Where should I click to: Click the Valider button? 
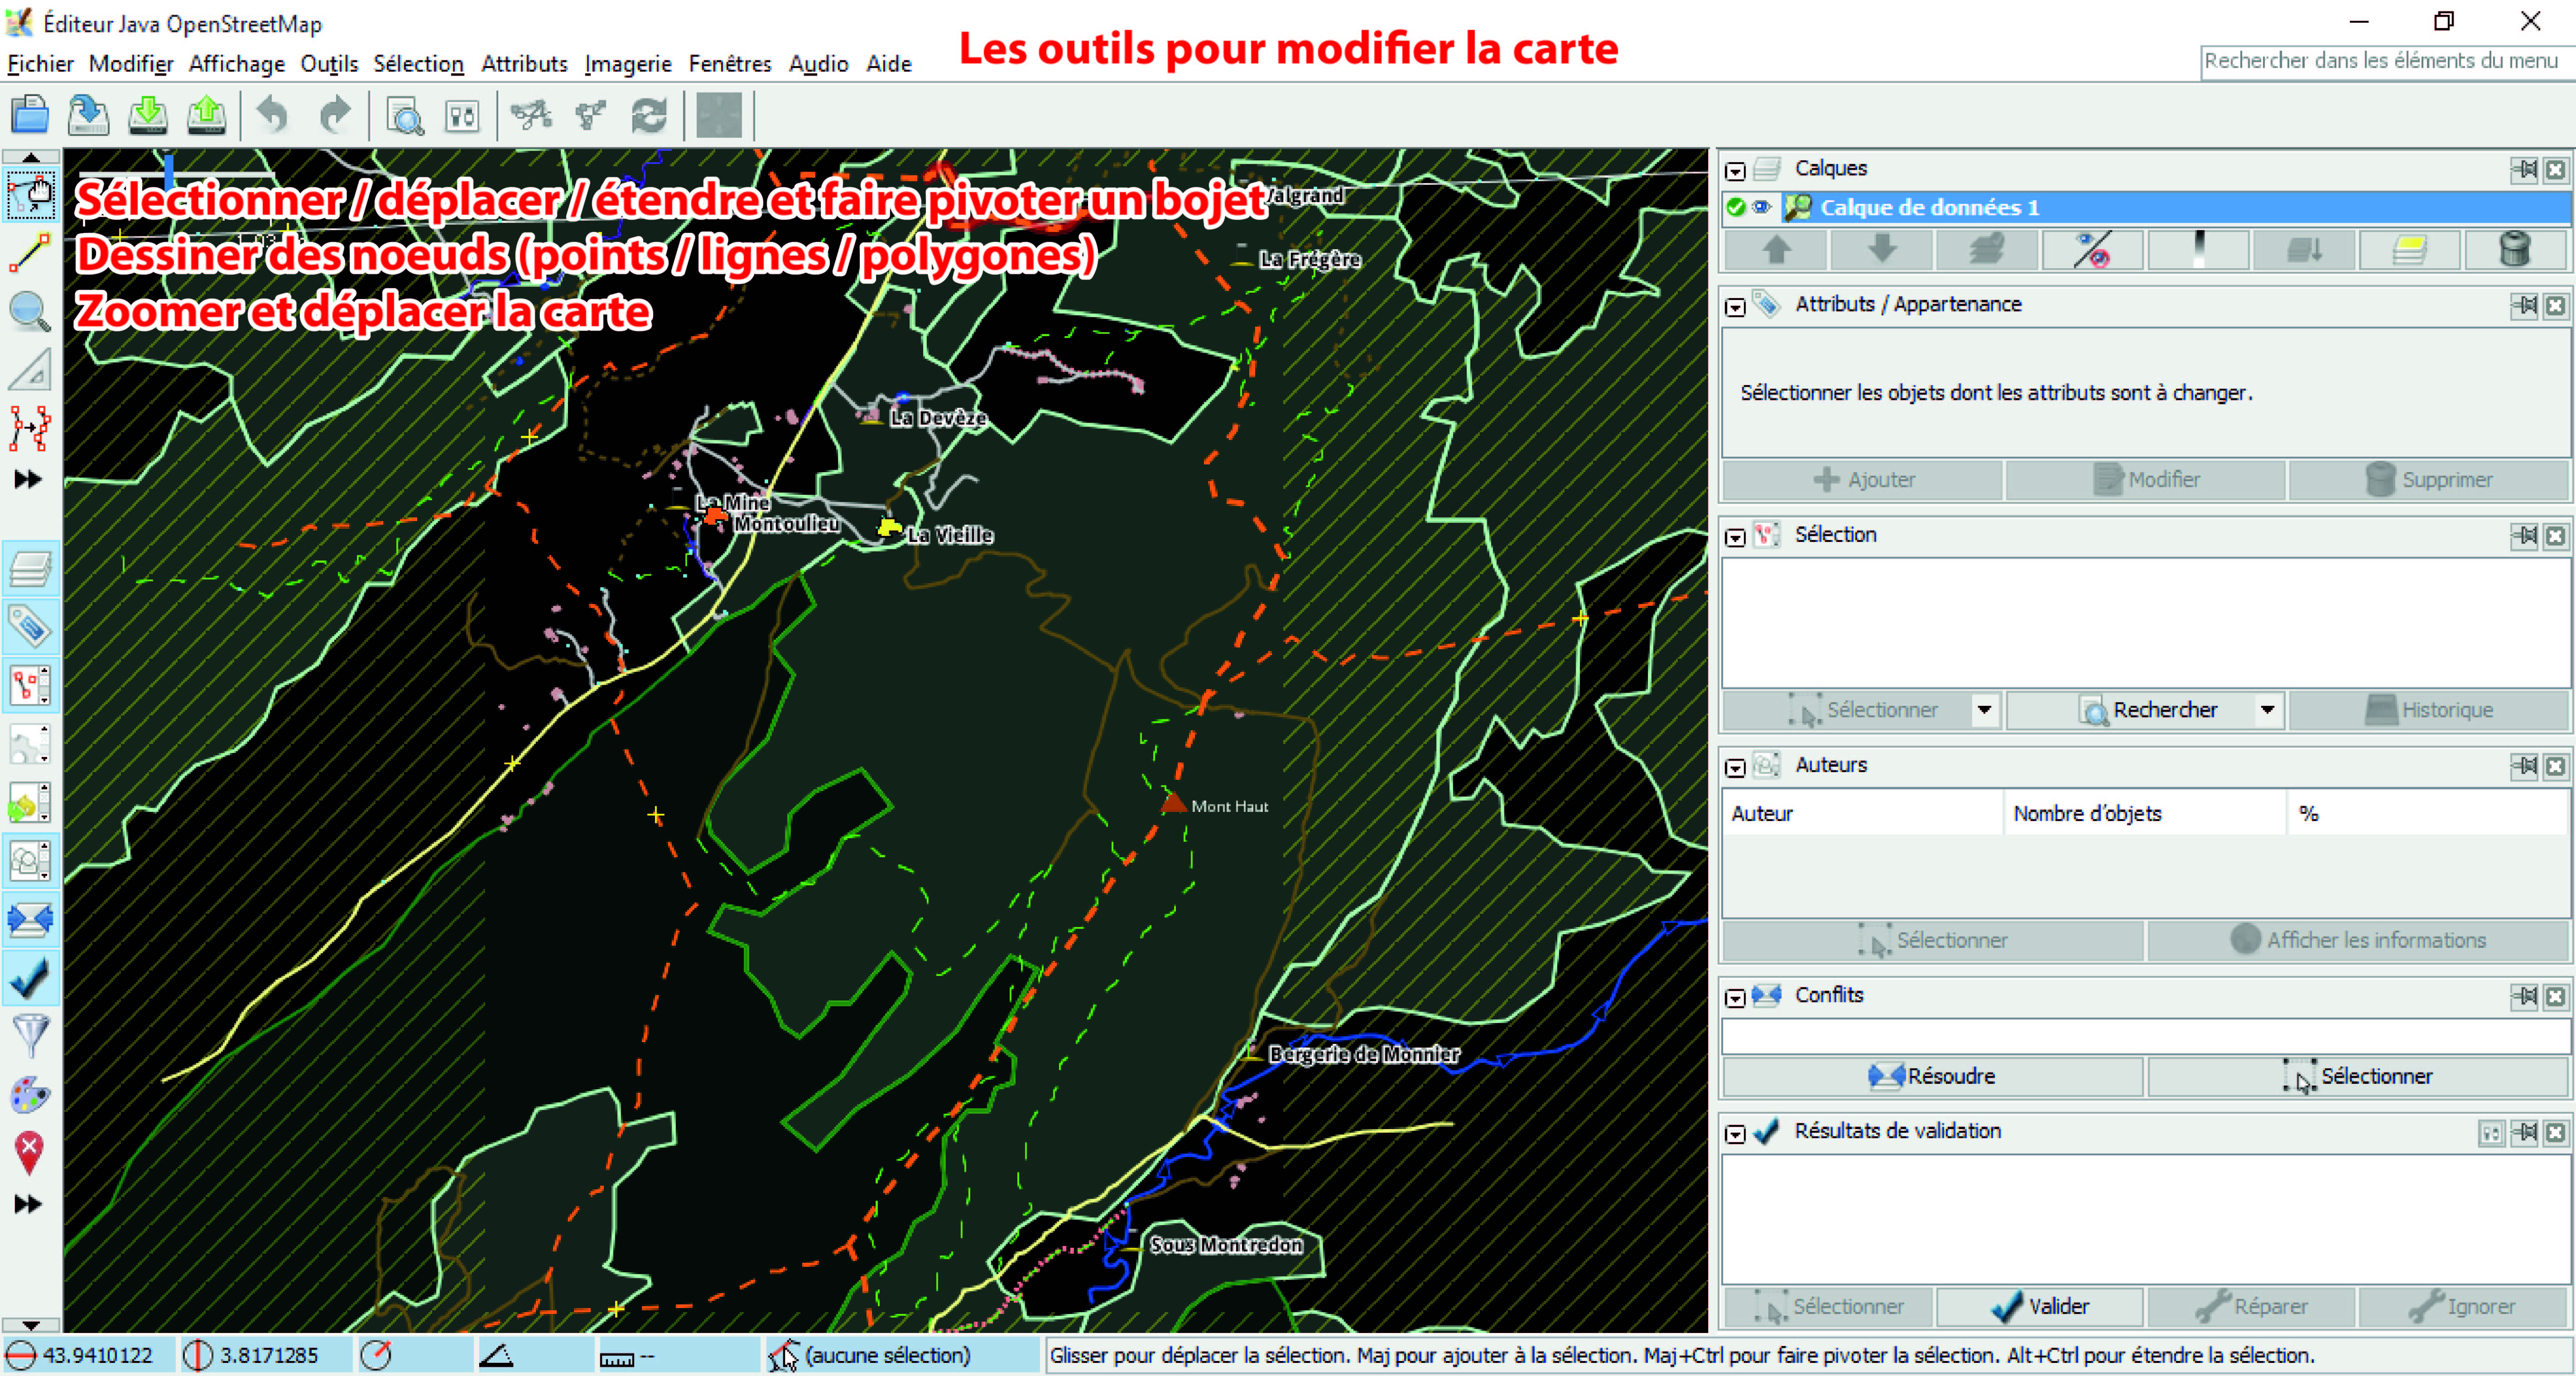(x=2039, y=1306)
